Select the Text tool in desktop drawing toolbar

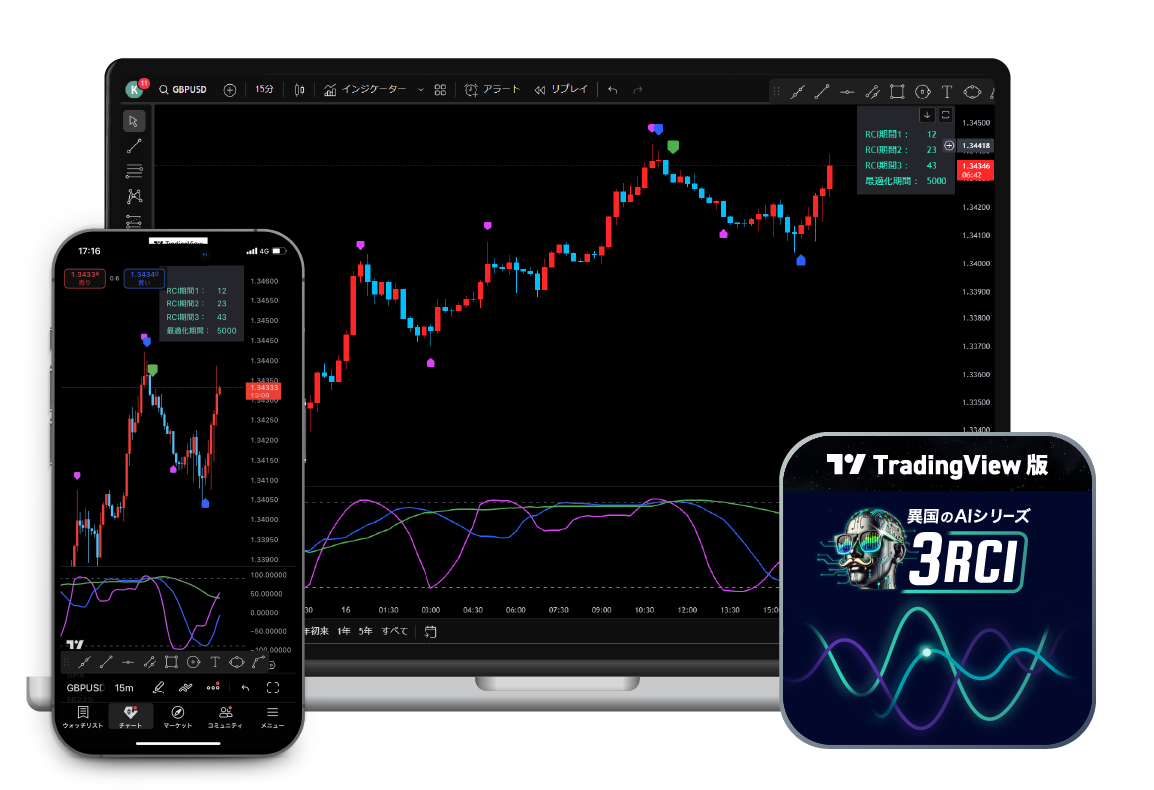[947, 91]
